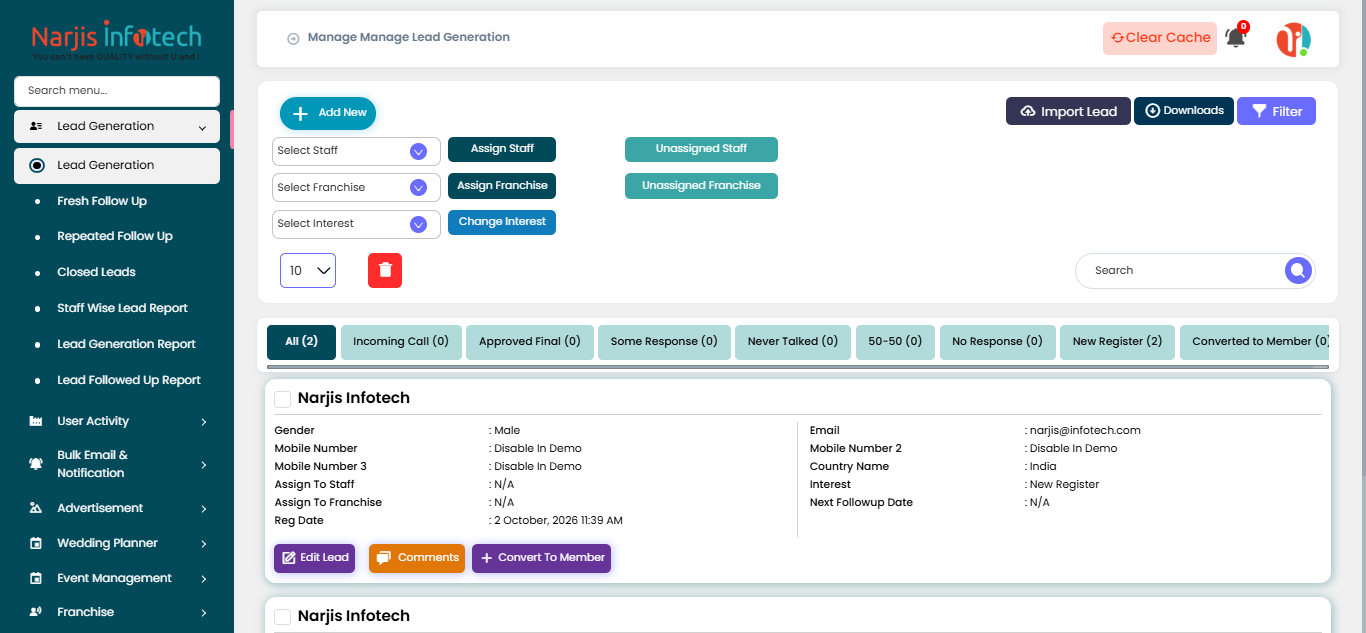This screenshot has width=1366, height=633.
Task: Open Lead Followed Up Report
Action: [x=129, y=380]
